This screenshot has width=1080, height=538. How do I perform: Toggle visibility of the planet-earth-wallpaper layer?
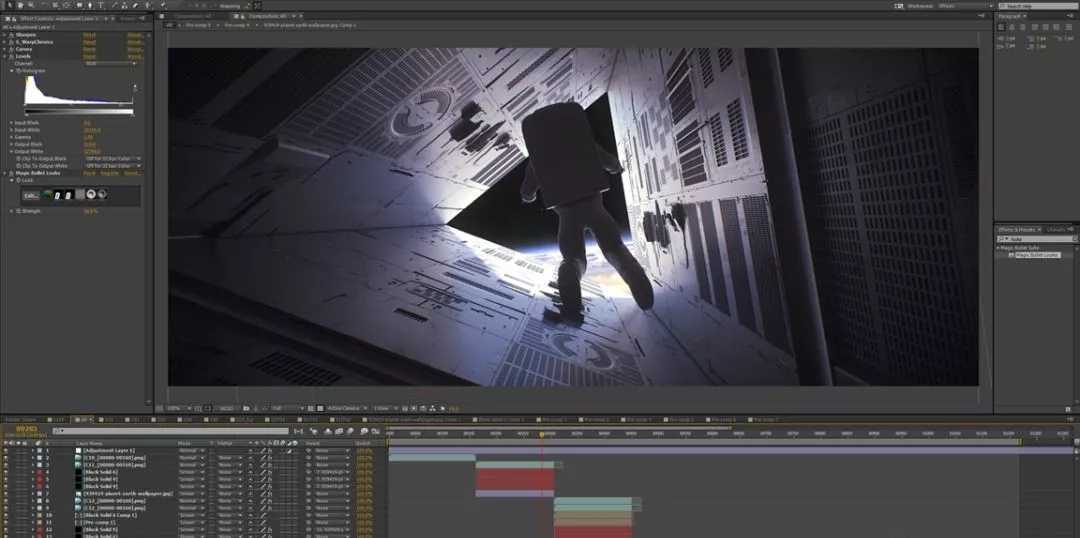tap(5, 494)
